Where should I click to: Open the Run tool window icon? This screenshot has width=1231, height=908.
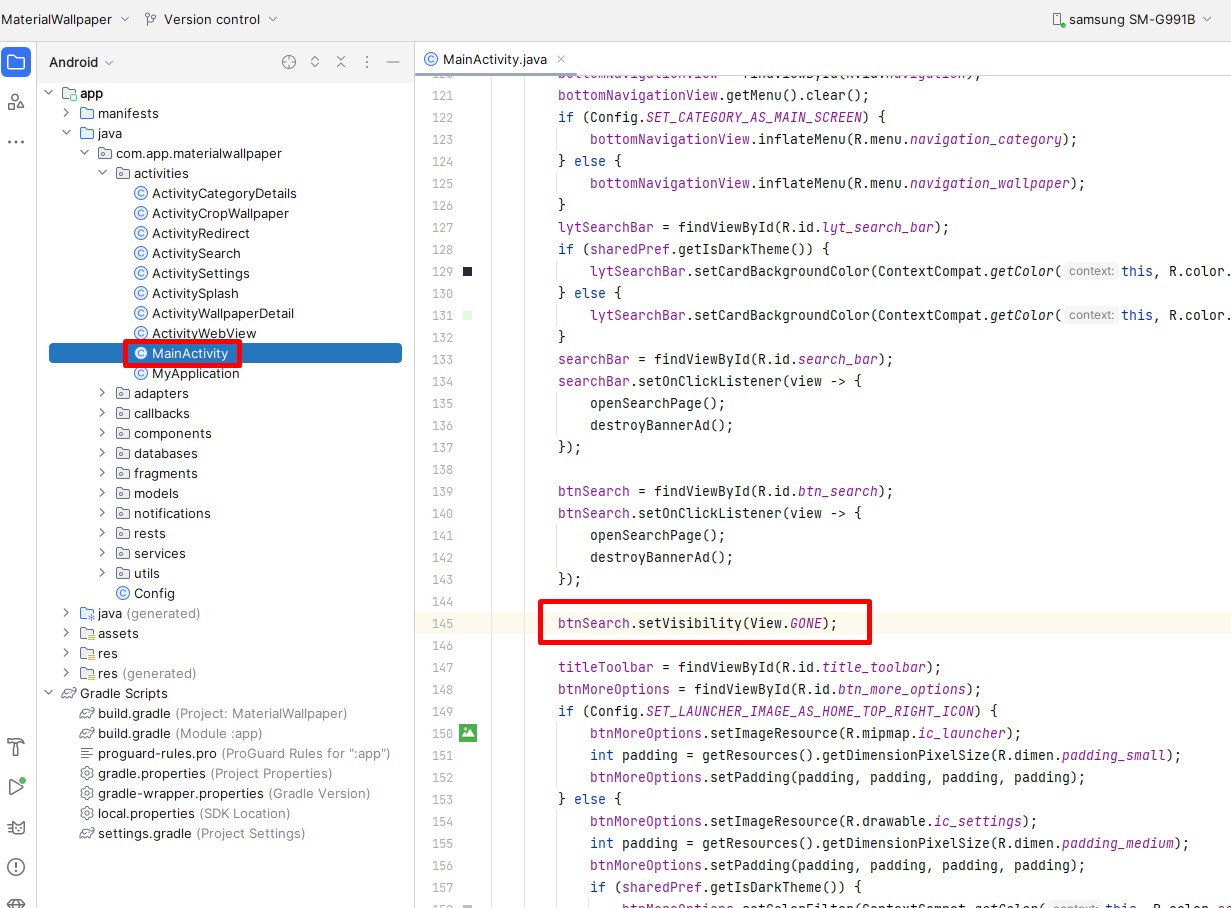coord(15,787)
